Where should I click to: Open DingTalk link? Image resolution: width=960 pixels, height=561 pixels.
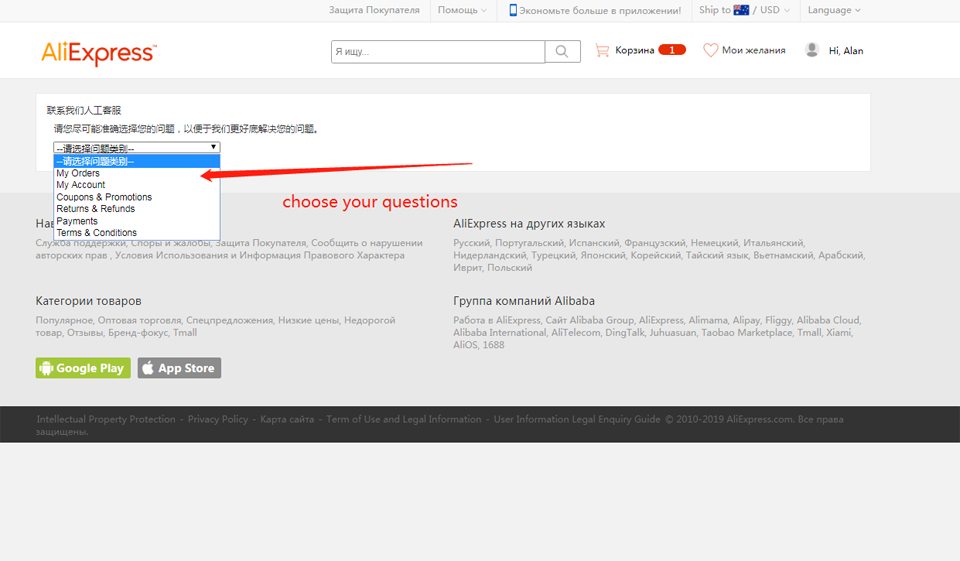(x=624, y=333)
